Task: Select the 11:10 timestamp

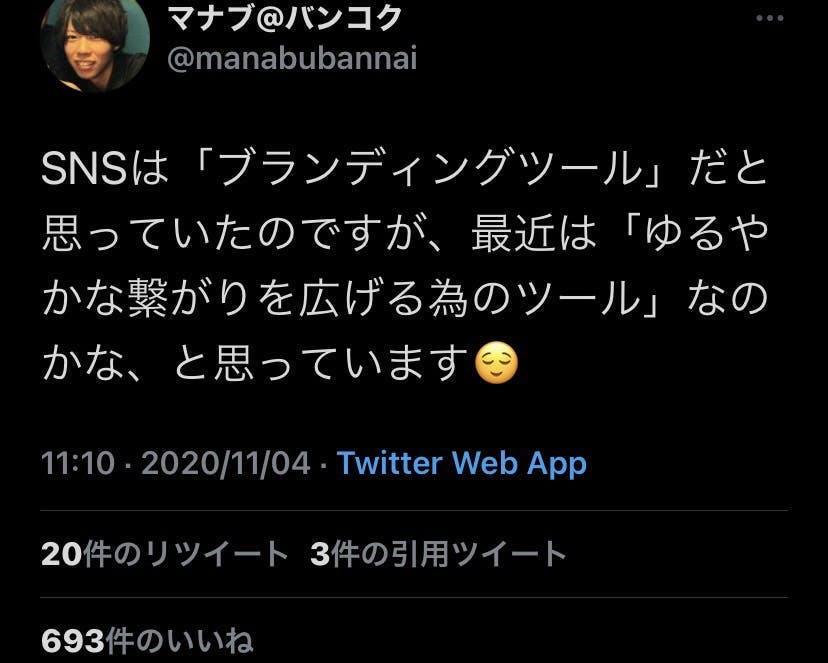Action: click(78, 463)
